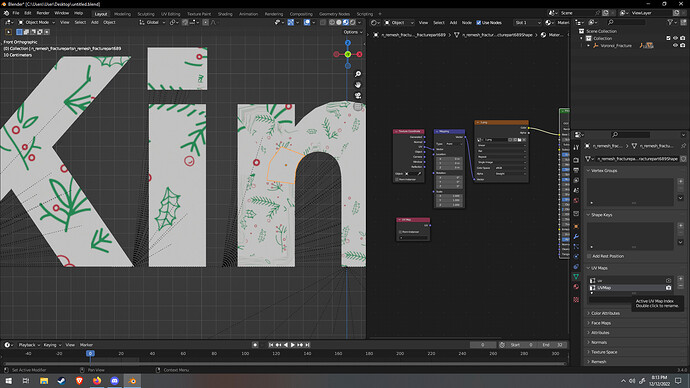Expand the Texture Space panel
The width and height of the screenshot is (690, 388).
click(x=603, y=352)
